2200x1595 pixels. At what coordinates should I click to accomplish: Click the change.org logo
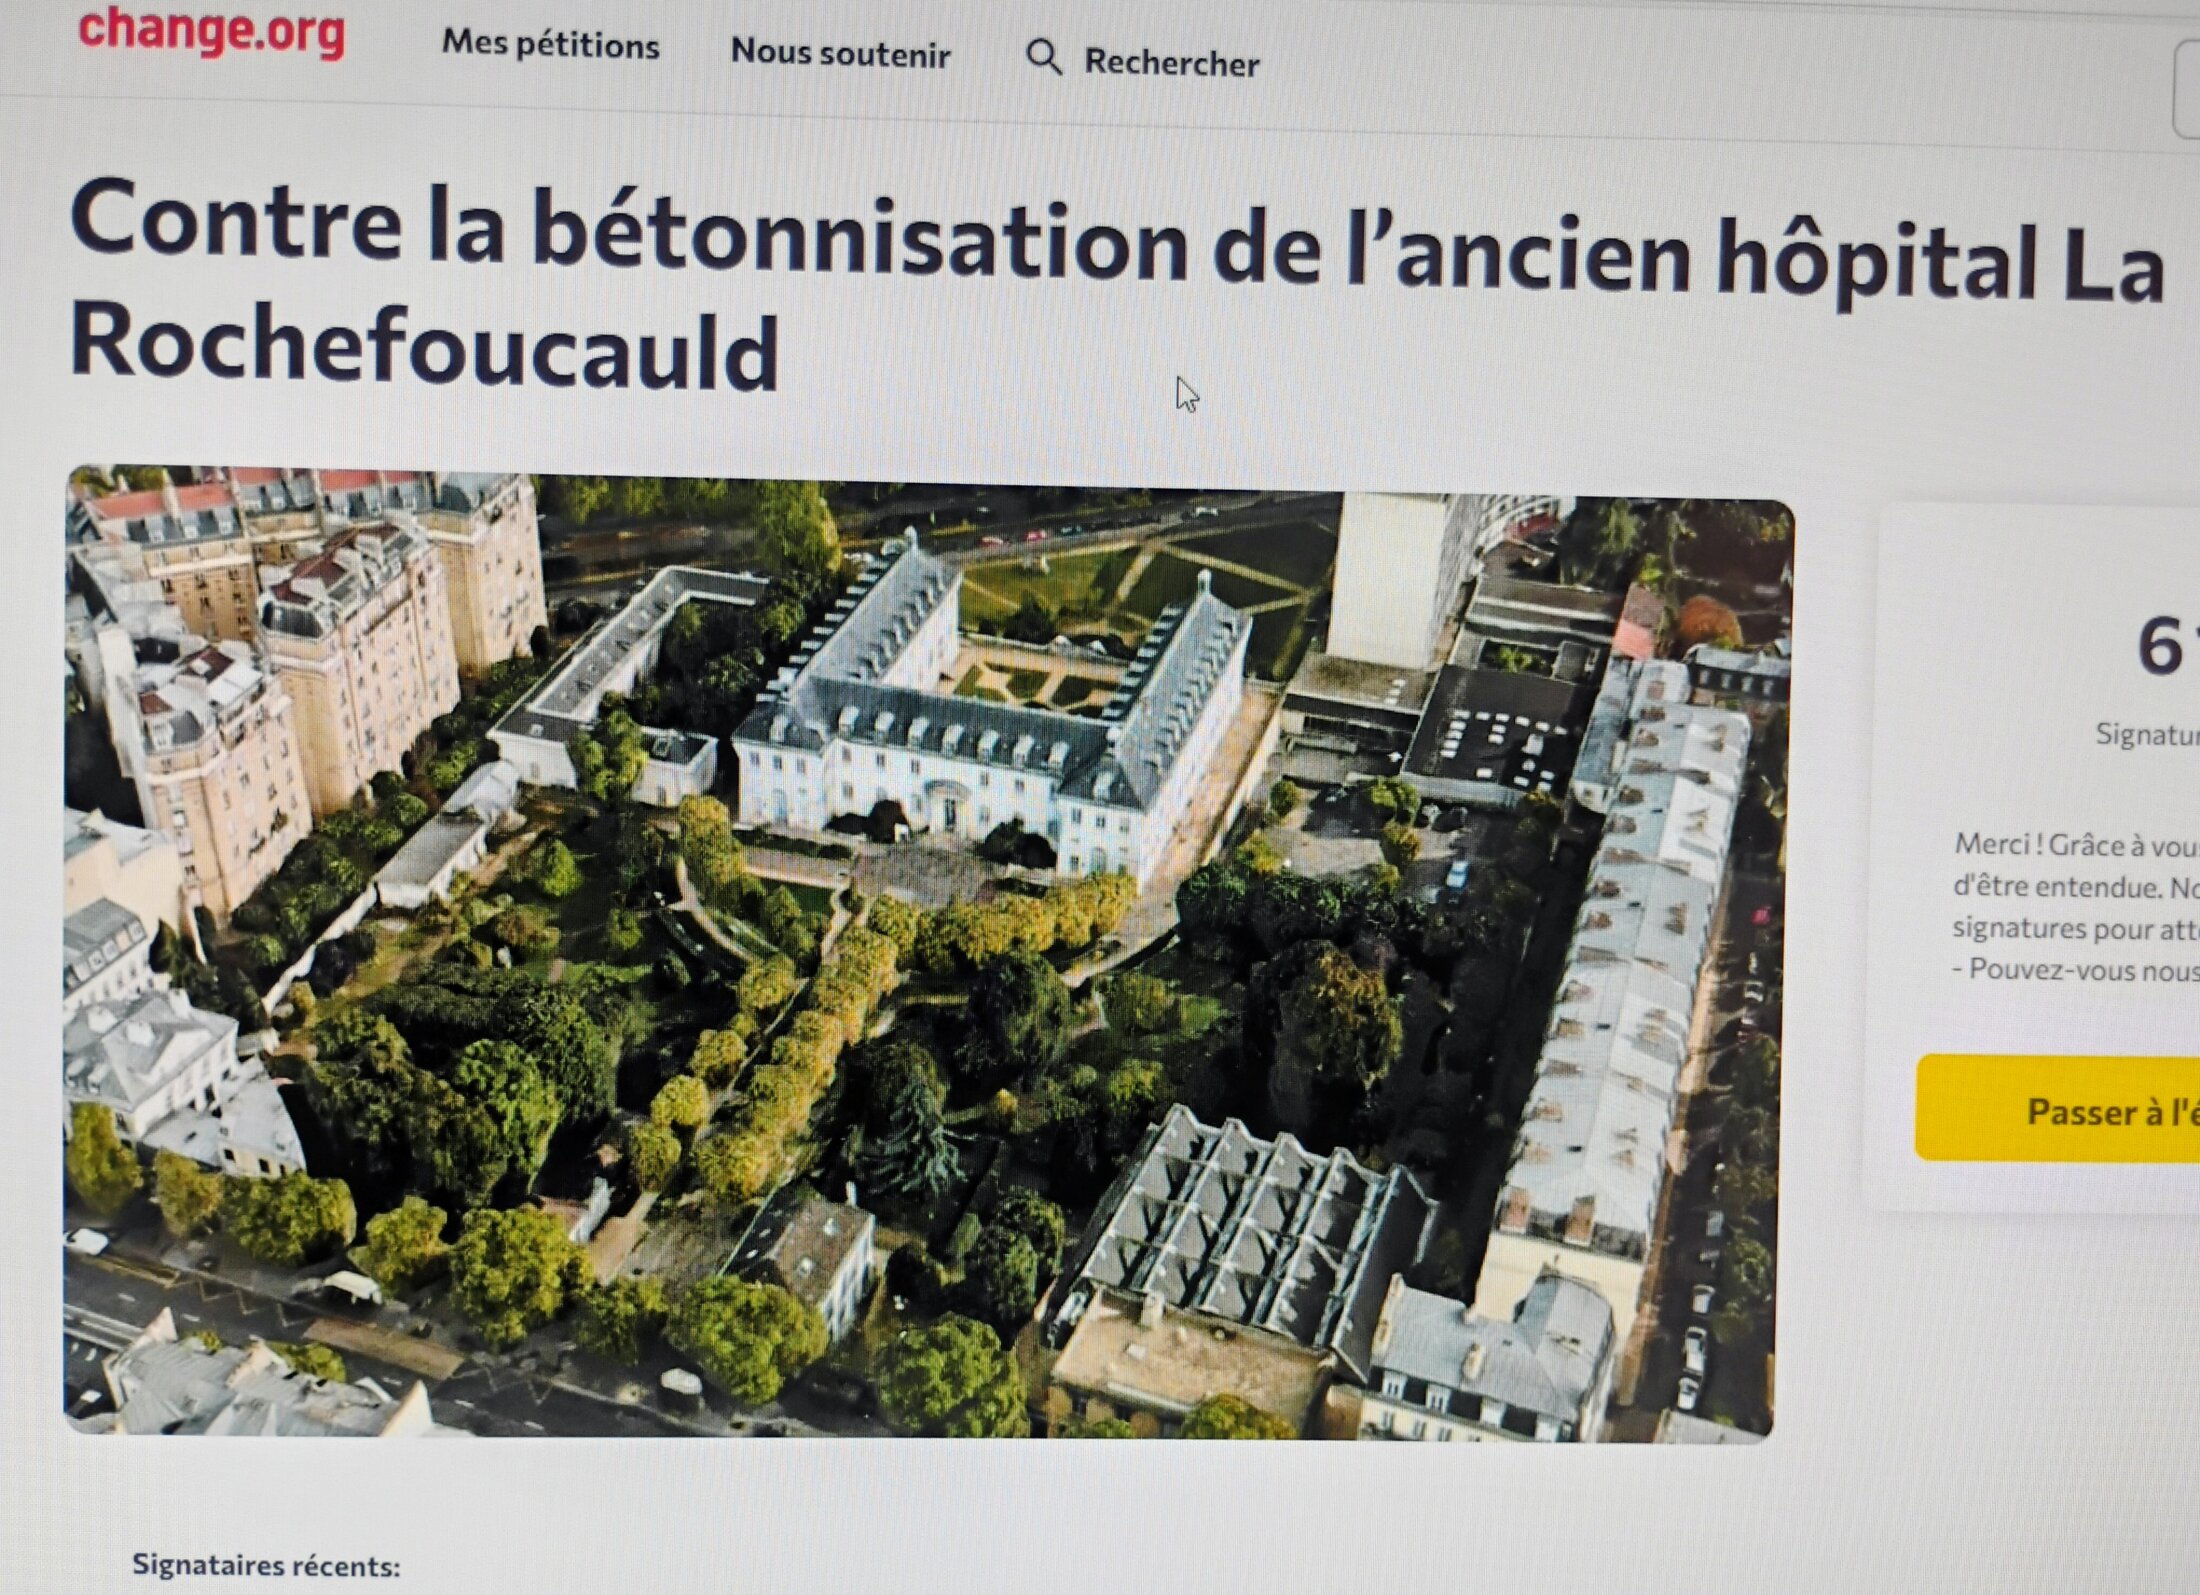point(211,32)
